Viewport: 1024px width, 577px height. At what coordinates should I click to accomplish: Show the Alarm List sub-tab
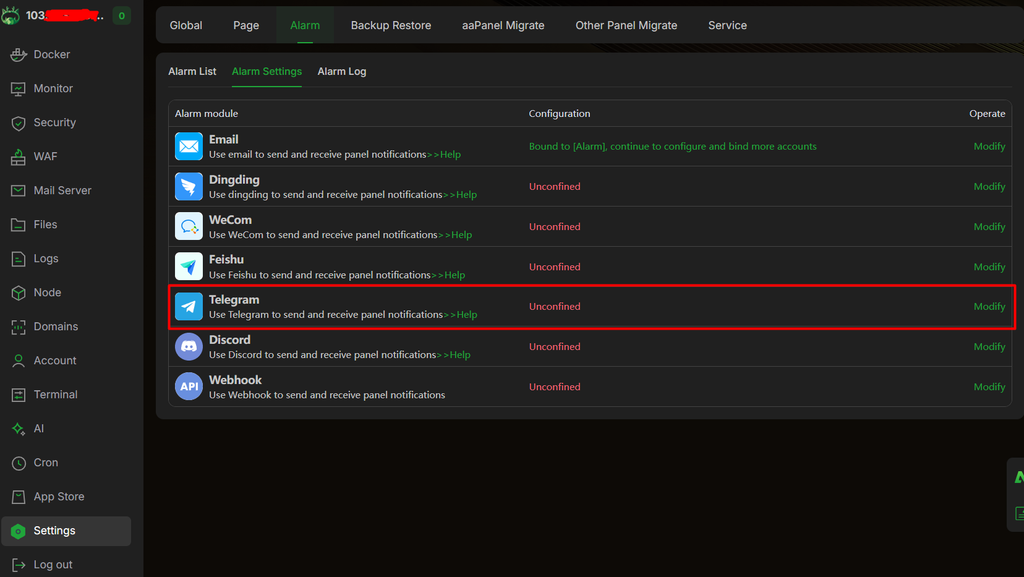(x=192, y=71)
